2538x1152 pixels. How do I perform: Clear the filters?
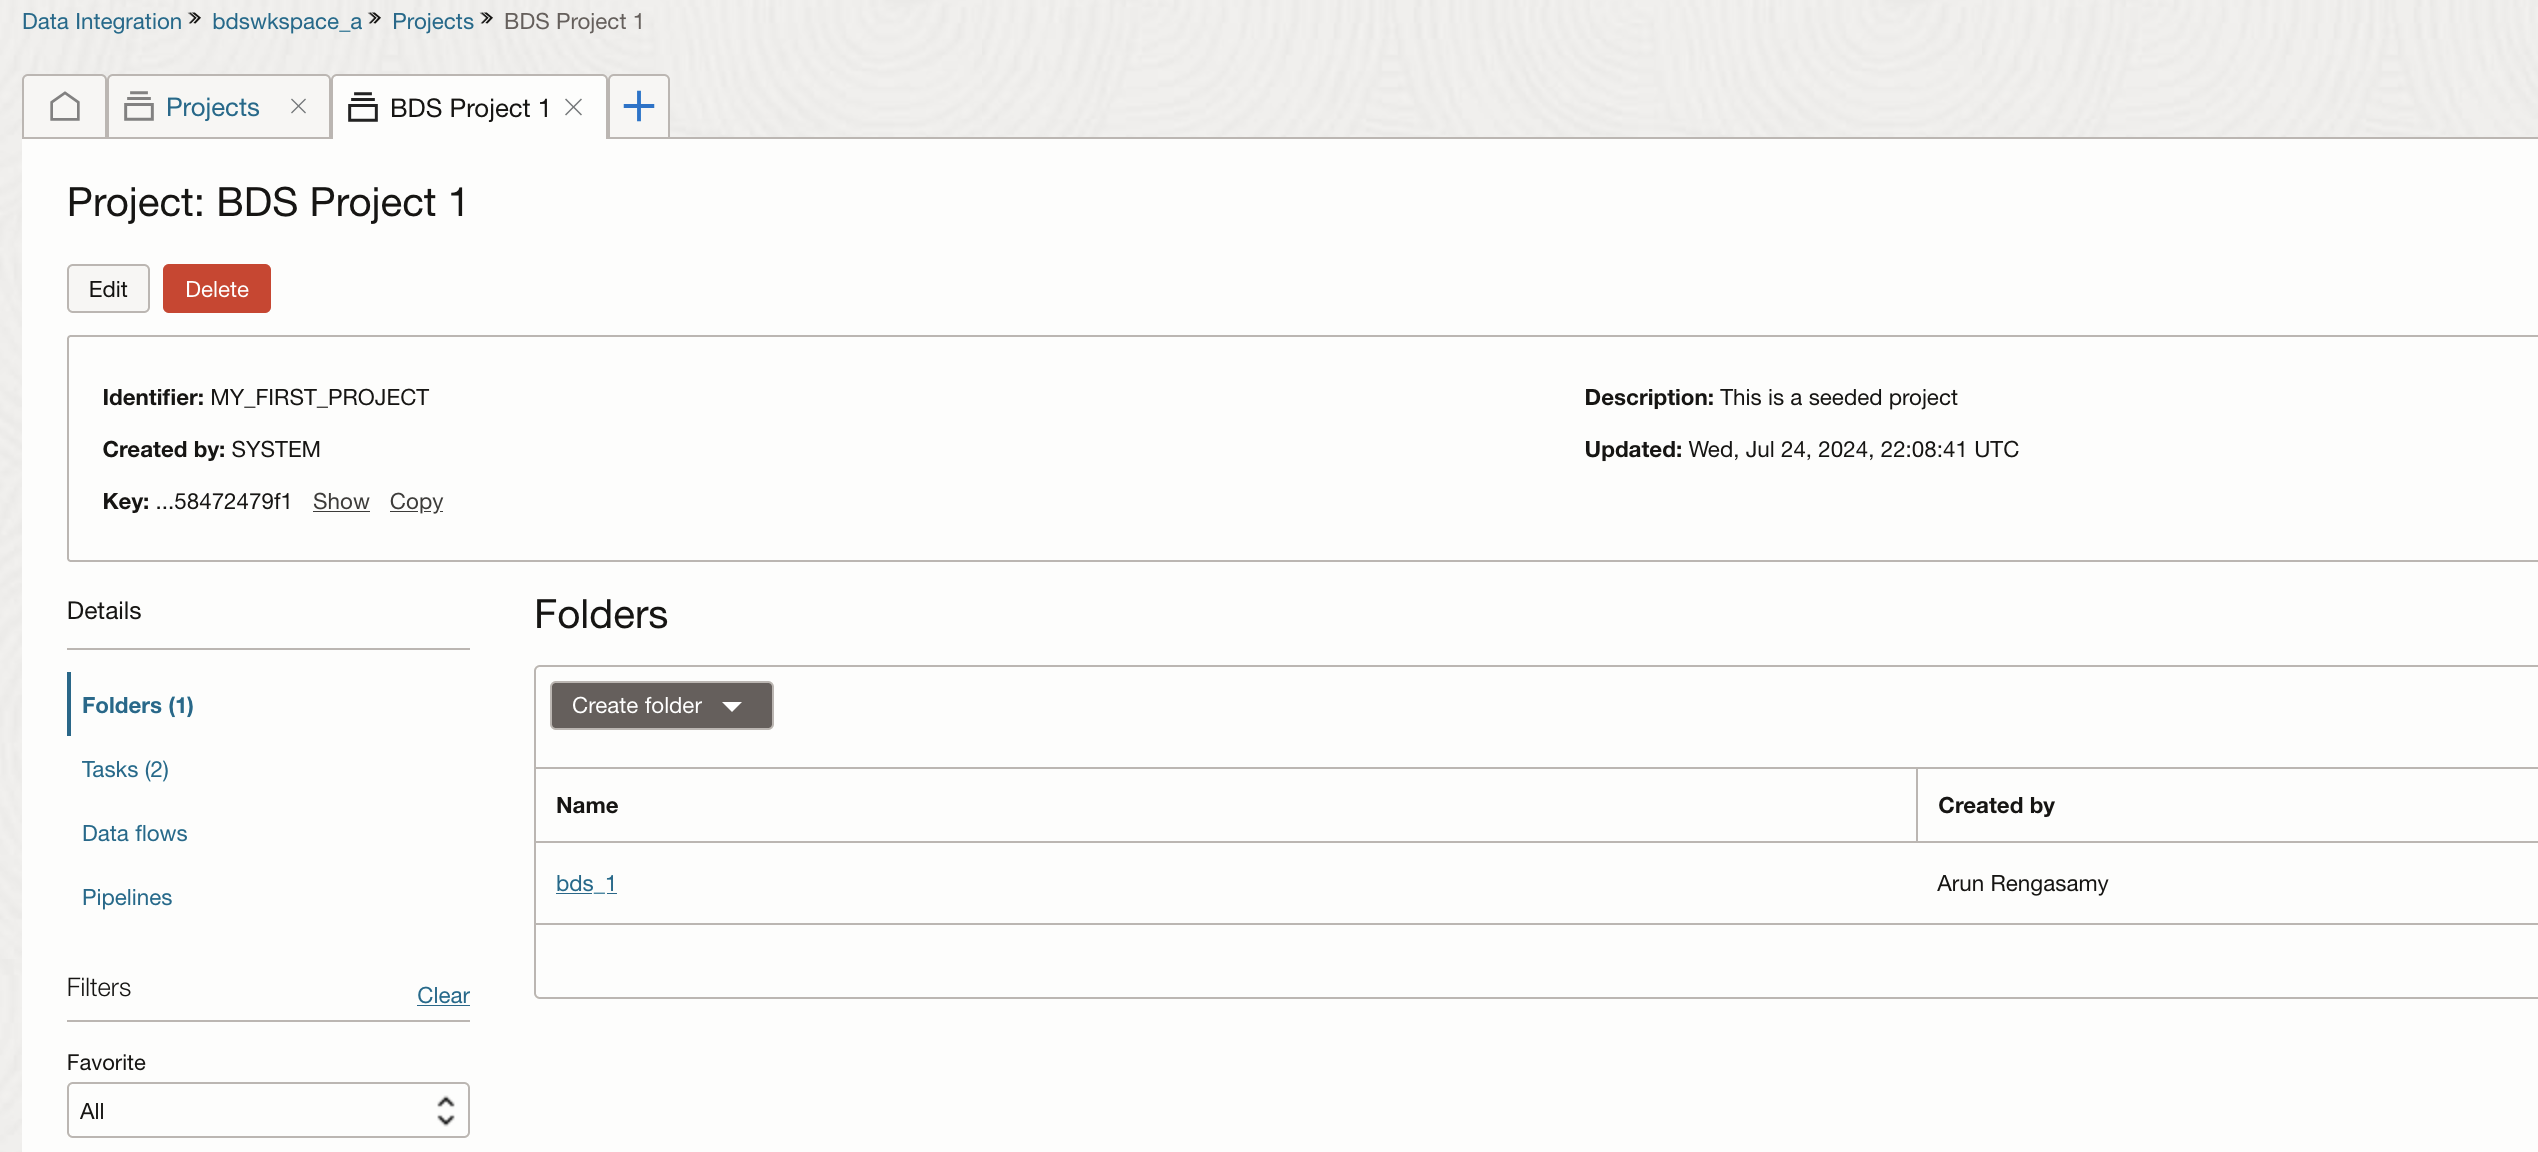pos(443,995)
